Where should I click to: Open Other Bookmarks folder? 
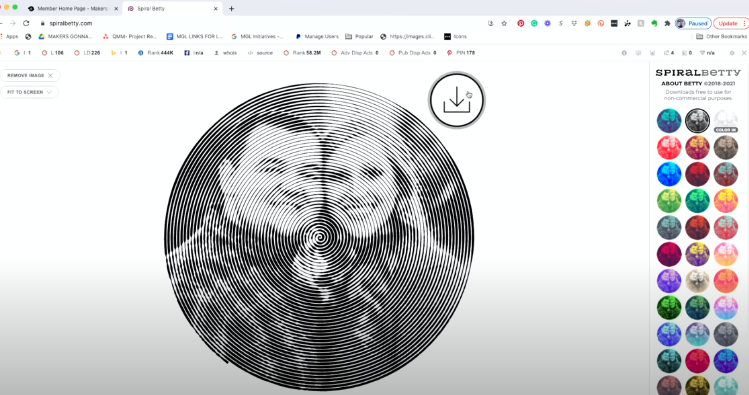click(x=722, y=36)
